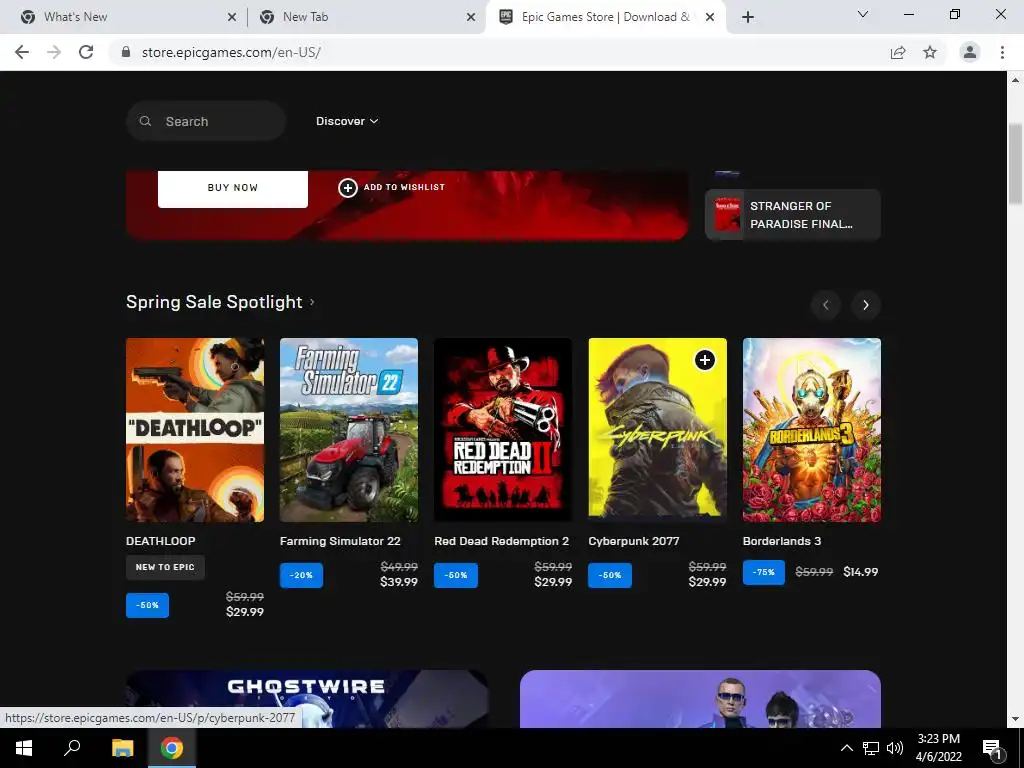Click the $39.99 Farming Simulator price
Image resolution: width=1024 pixels, height=768 pixels.
398,582
